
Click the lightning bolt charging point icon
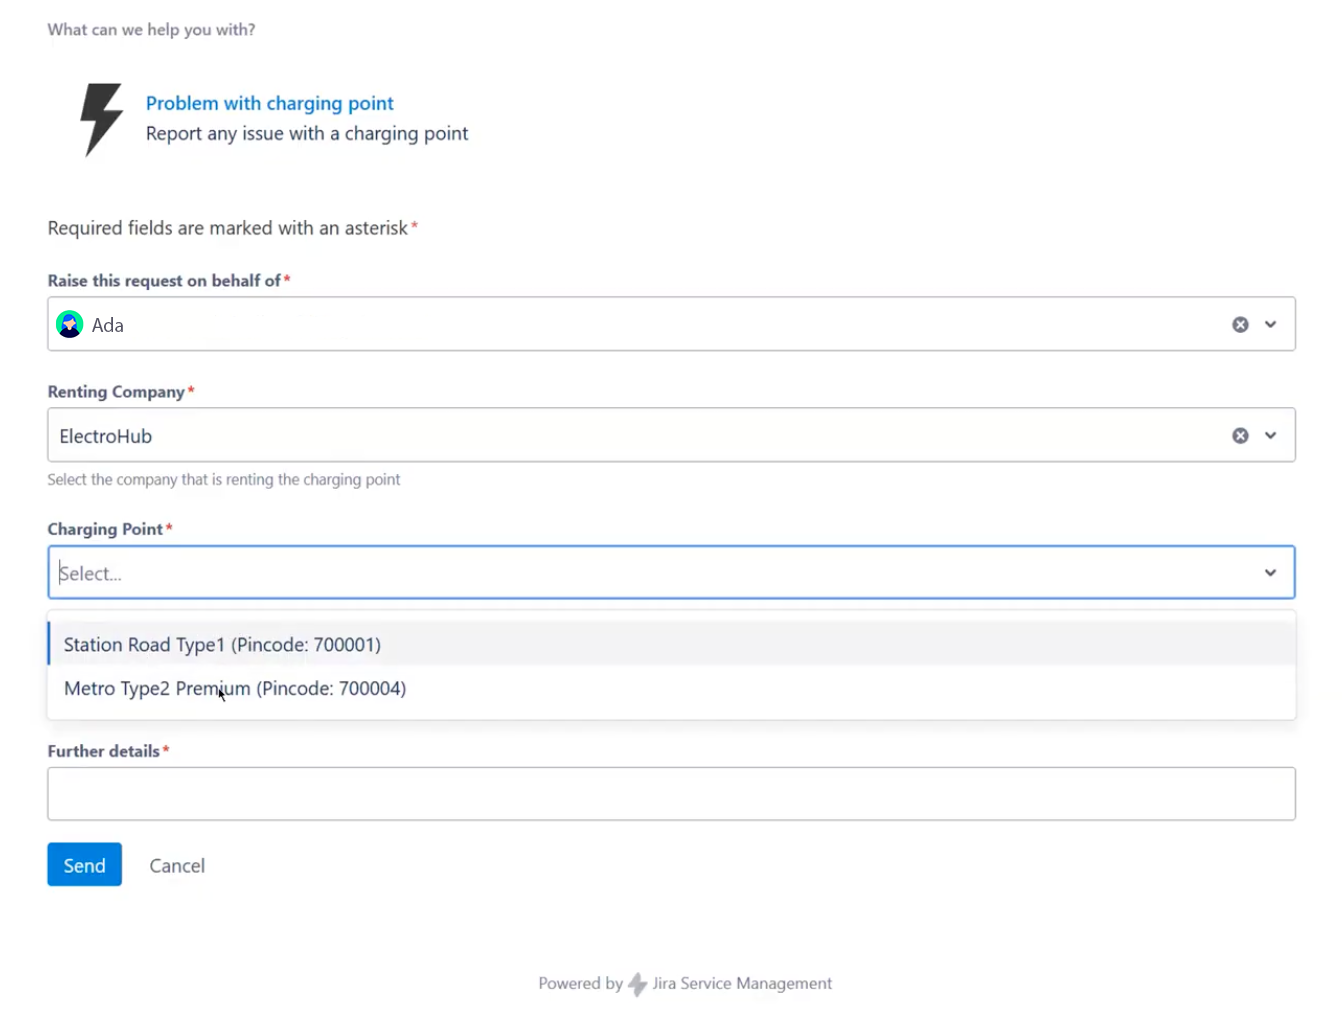99,120
